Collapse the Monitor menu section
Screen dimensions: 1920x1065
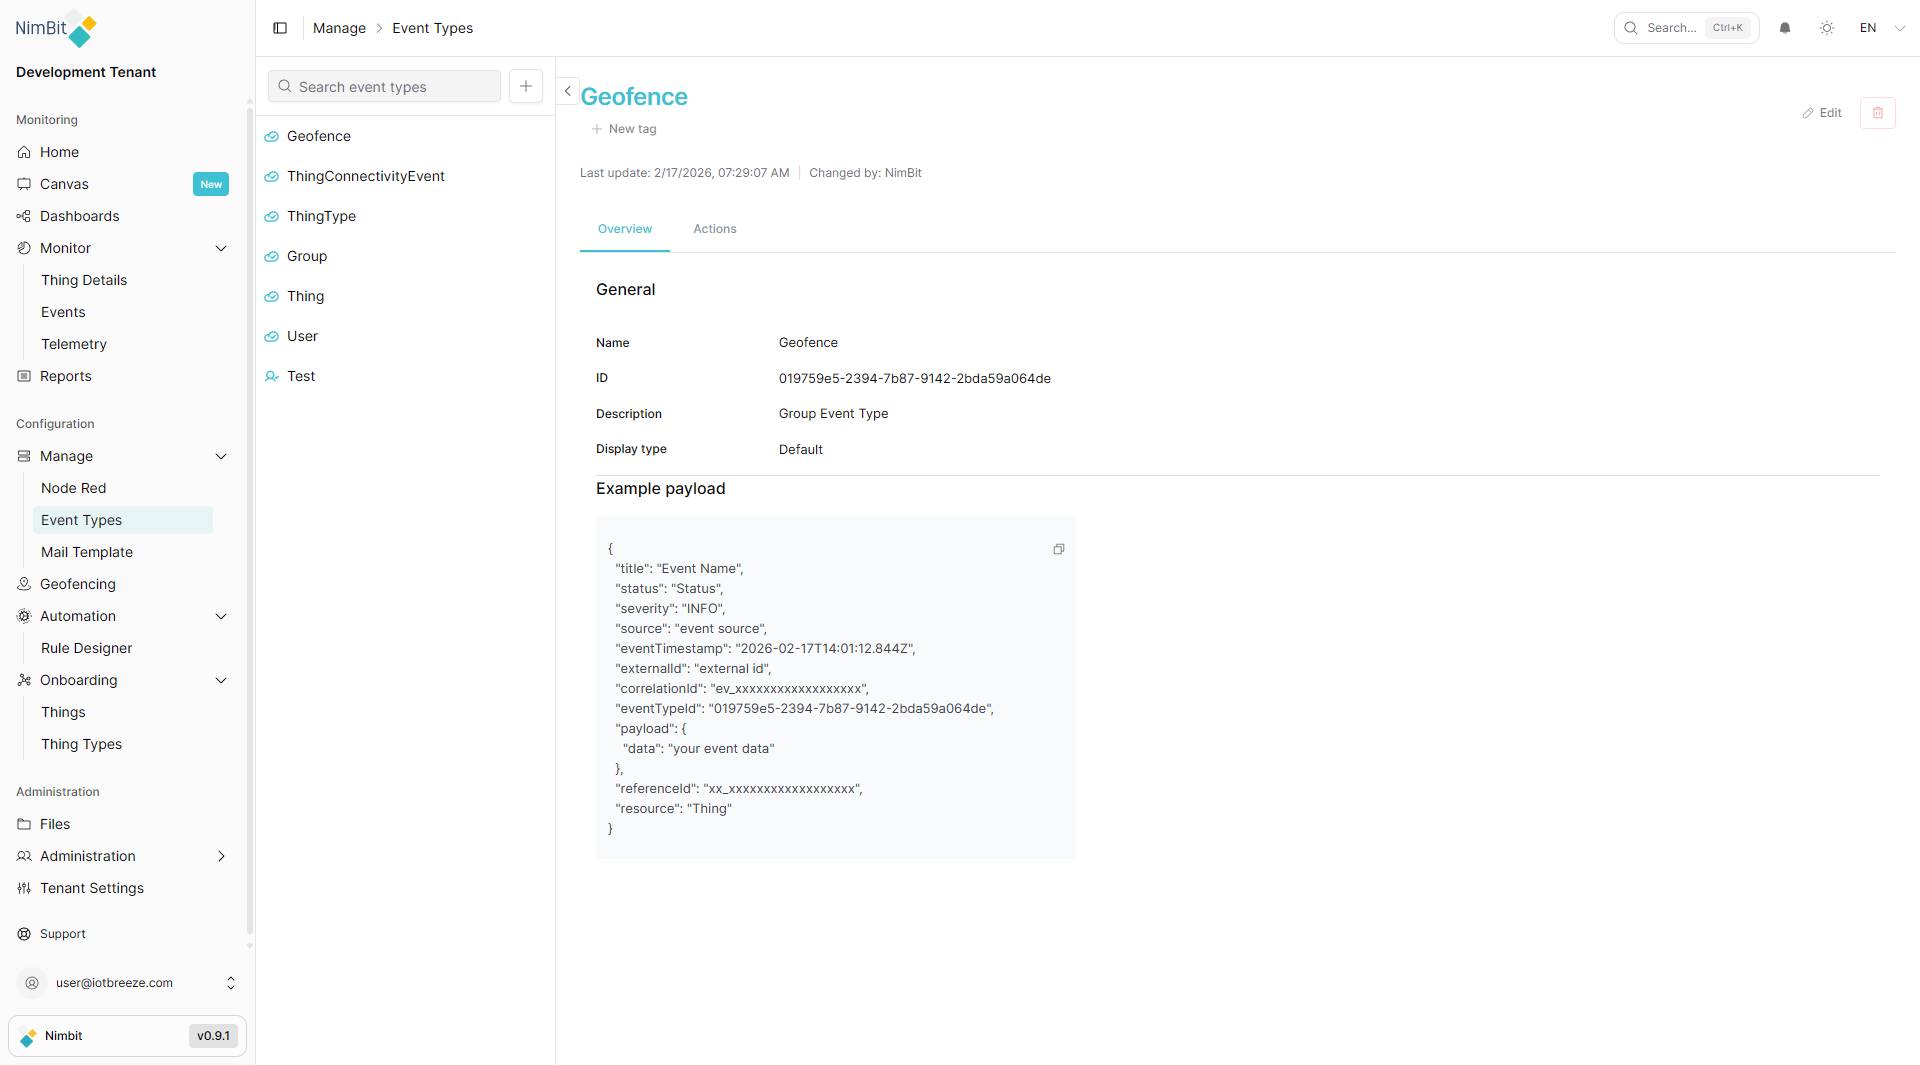pos(221,248)
